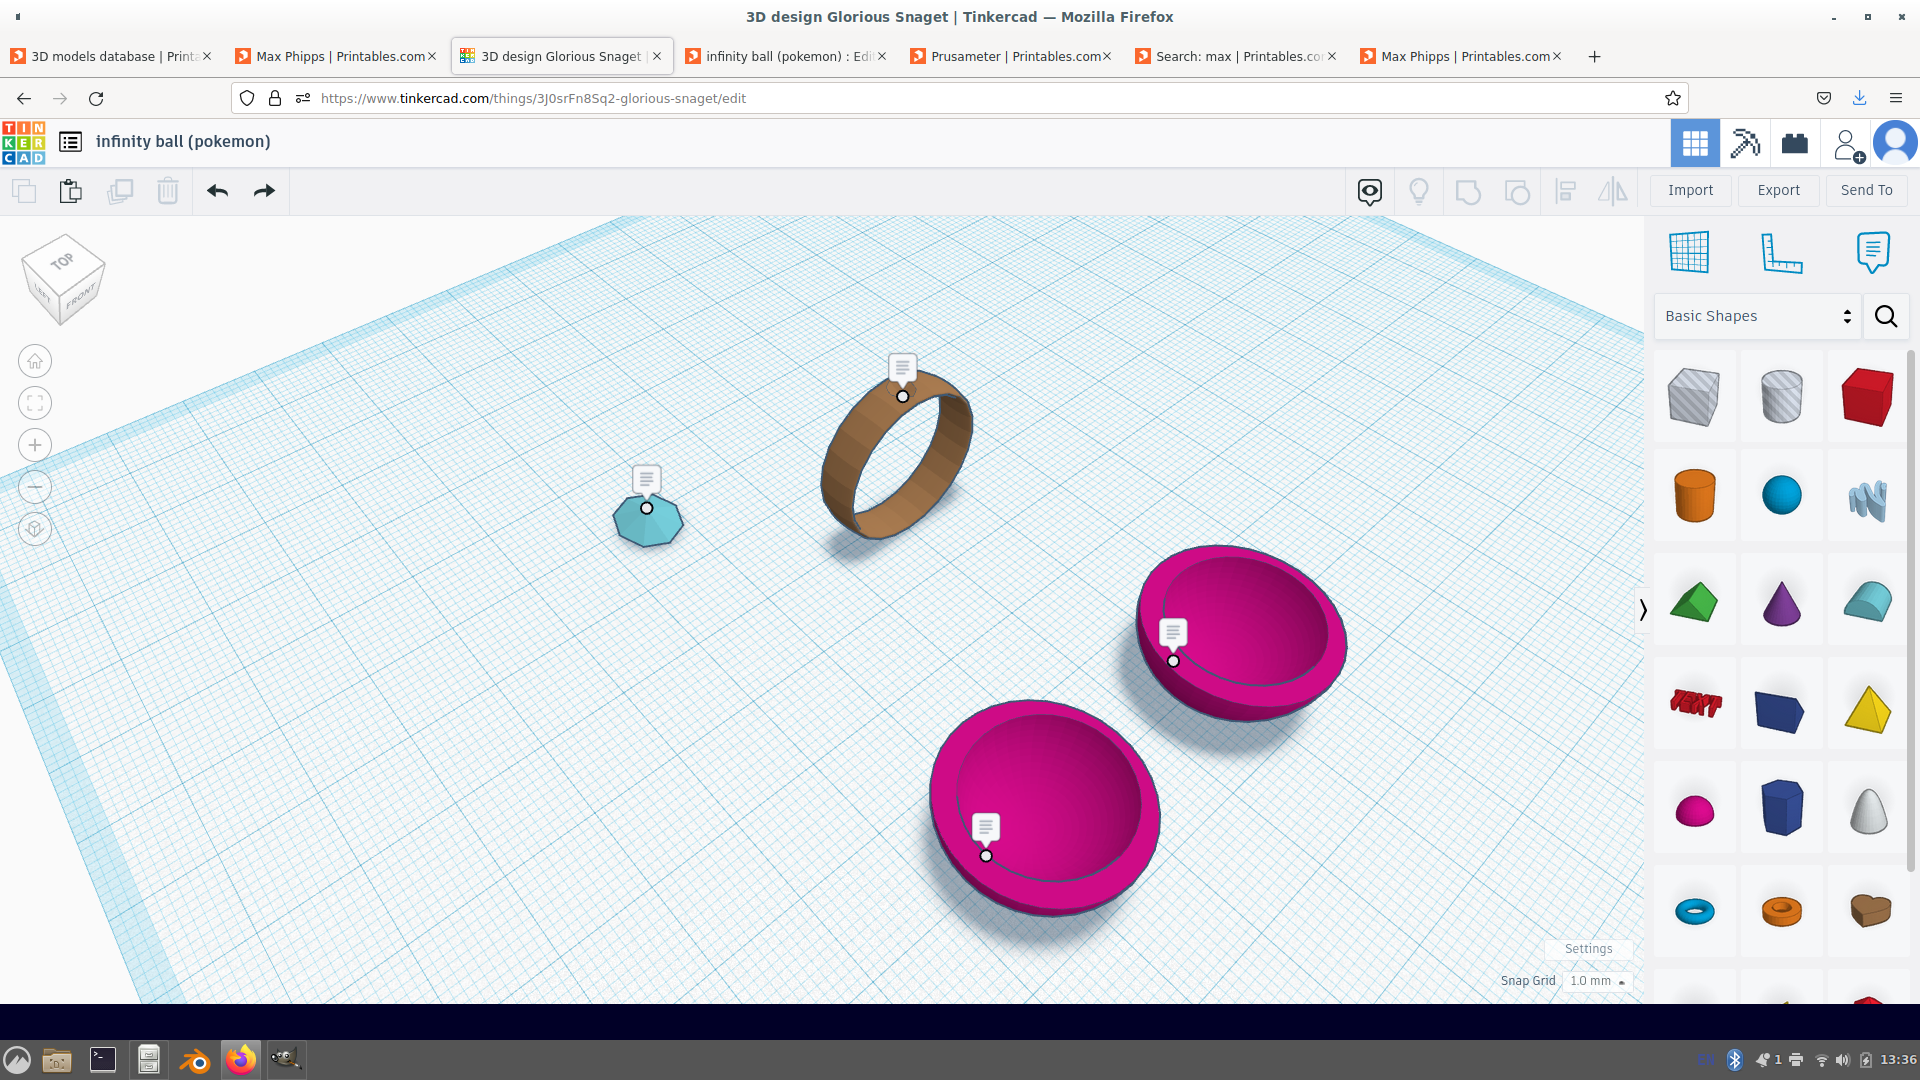This screenshot has width=1920, height=1080.
Task: Switch to infinity ball pokemon tab
Action: [x=785, y=55]
